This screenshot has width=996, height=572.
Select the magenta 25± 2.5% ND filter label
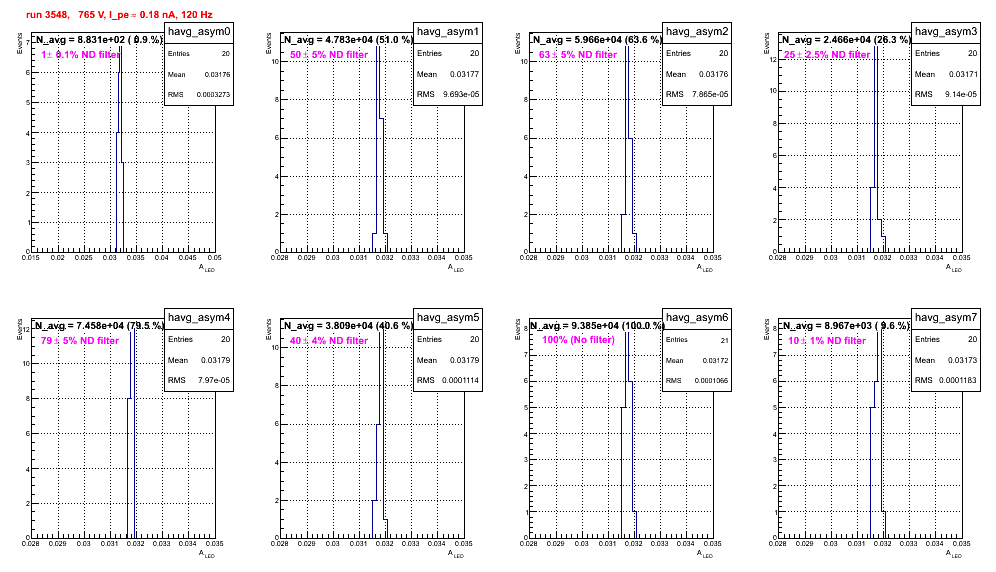827,55
